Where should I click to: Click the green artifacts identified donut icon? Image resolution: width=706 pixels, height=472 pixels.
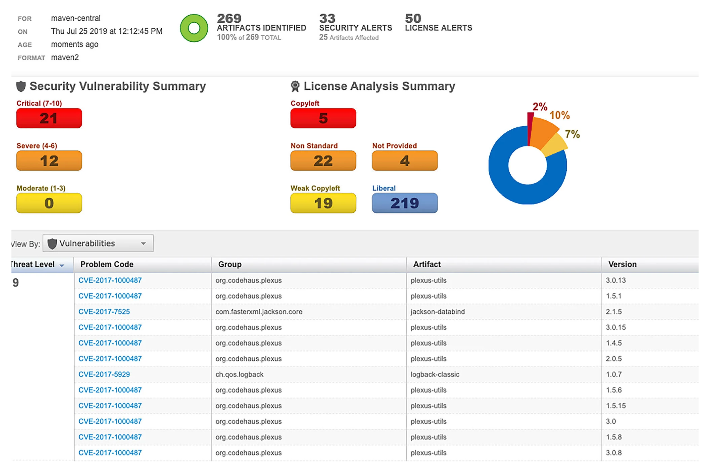click(x=195, y=30)
